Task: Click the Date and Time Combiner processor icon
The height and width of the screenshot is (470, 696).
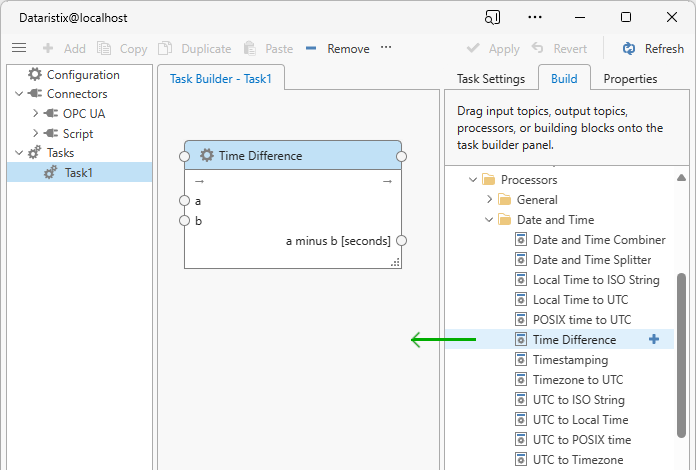Action: pos(521,240)
